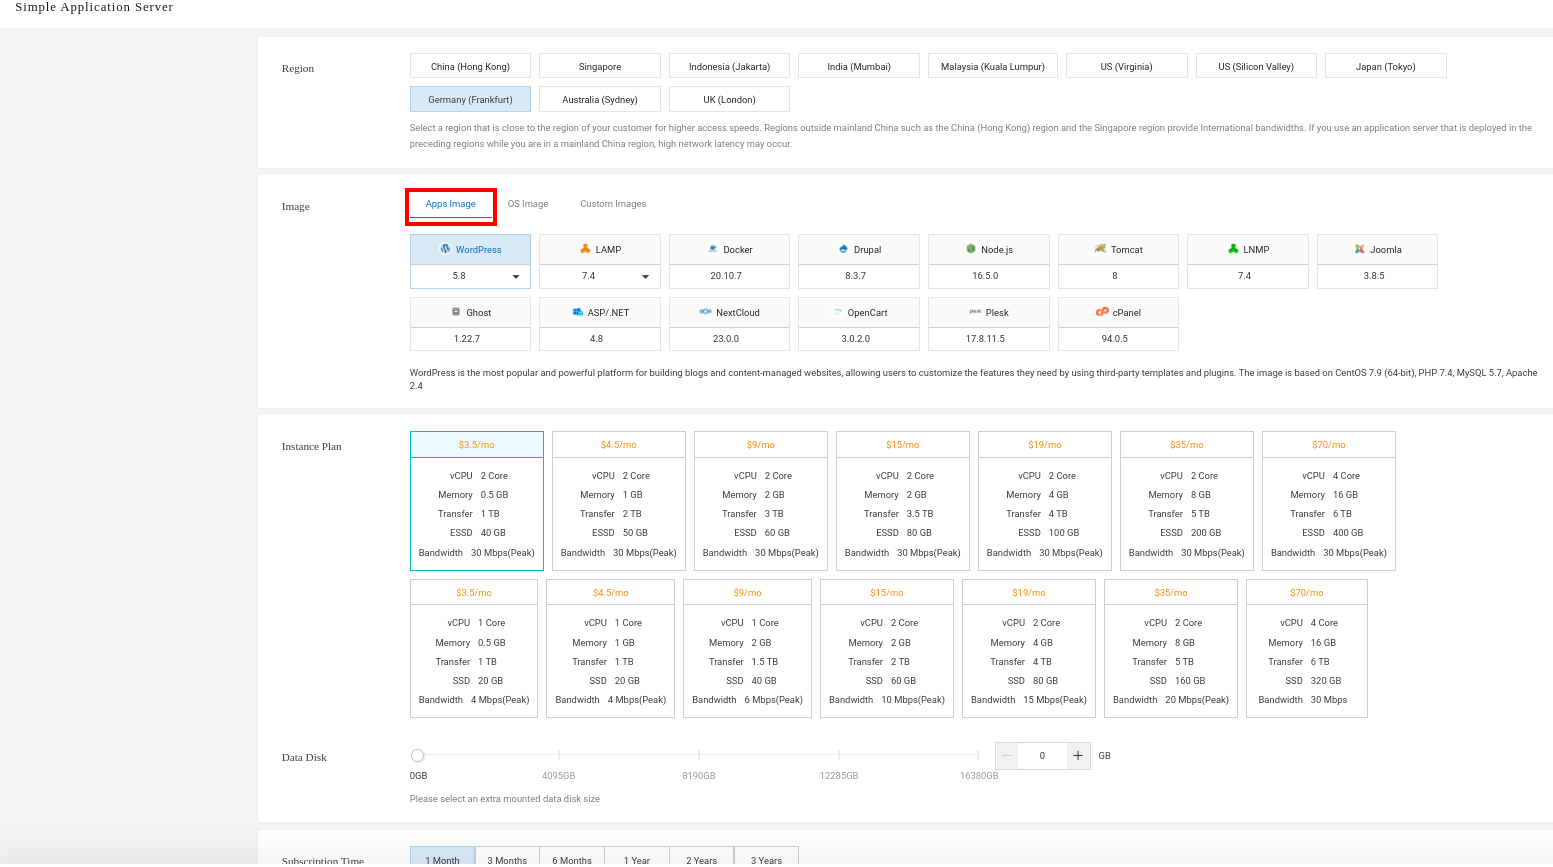Select the $4.5/mo 2 Core ESSD plan
Viewport: 1553px width, 867px height.
coord(619,501)
